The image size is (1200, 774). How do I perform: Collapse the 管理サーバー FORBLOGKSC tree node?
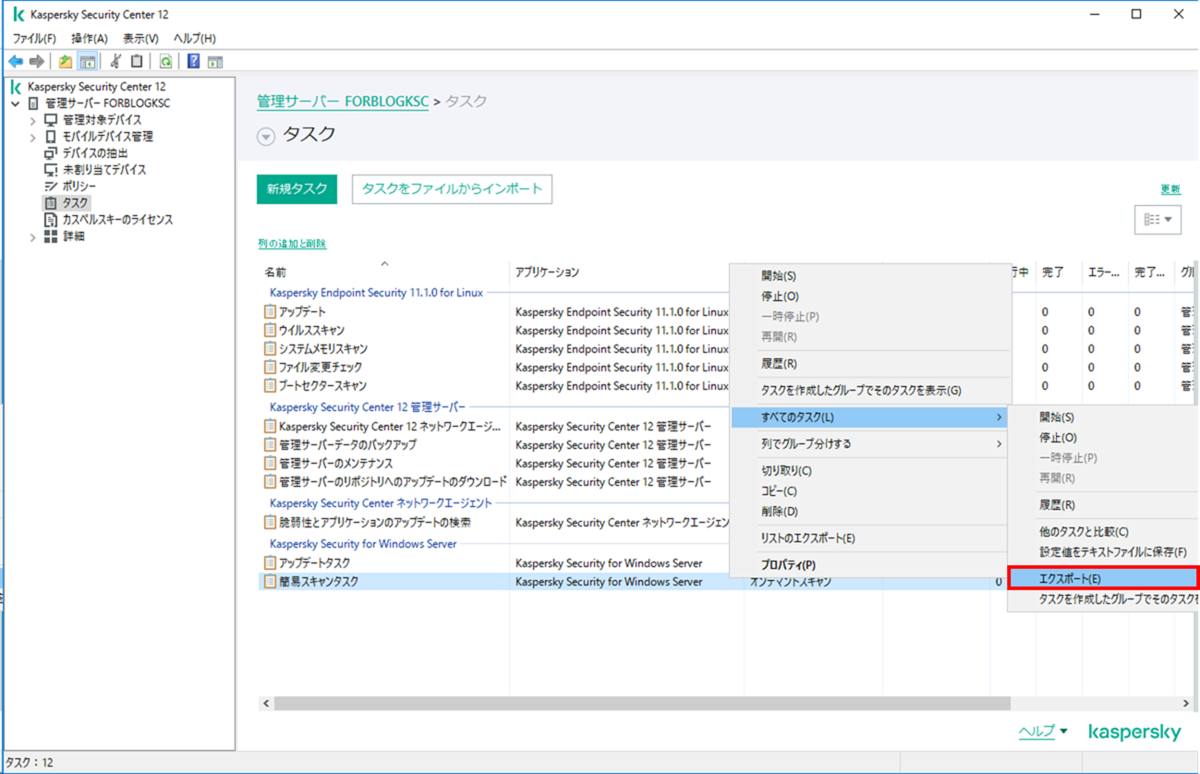coord(15,103)
